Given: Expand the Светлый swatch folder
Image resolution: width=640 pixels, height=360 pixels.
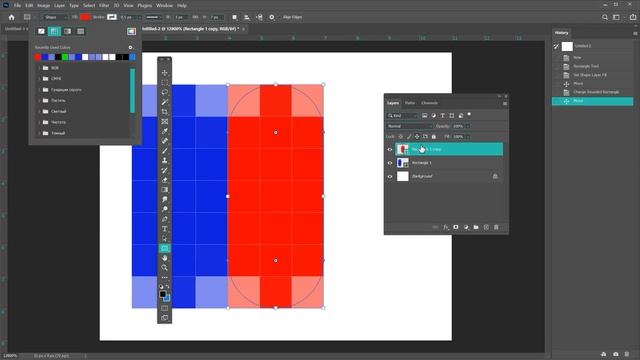Looking at the screenshot, I should coord(39,111).
